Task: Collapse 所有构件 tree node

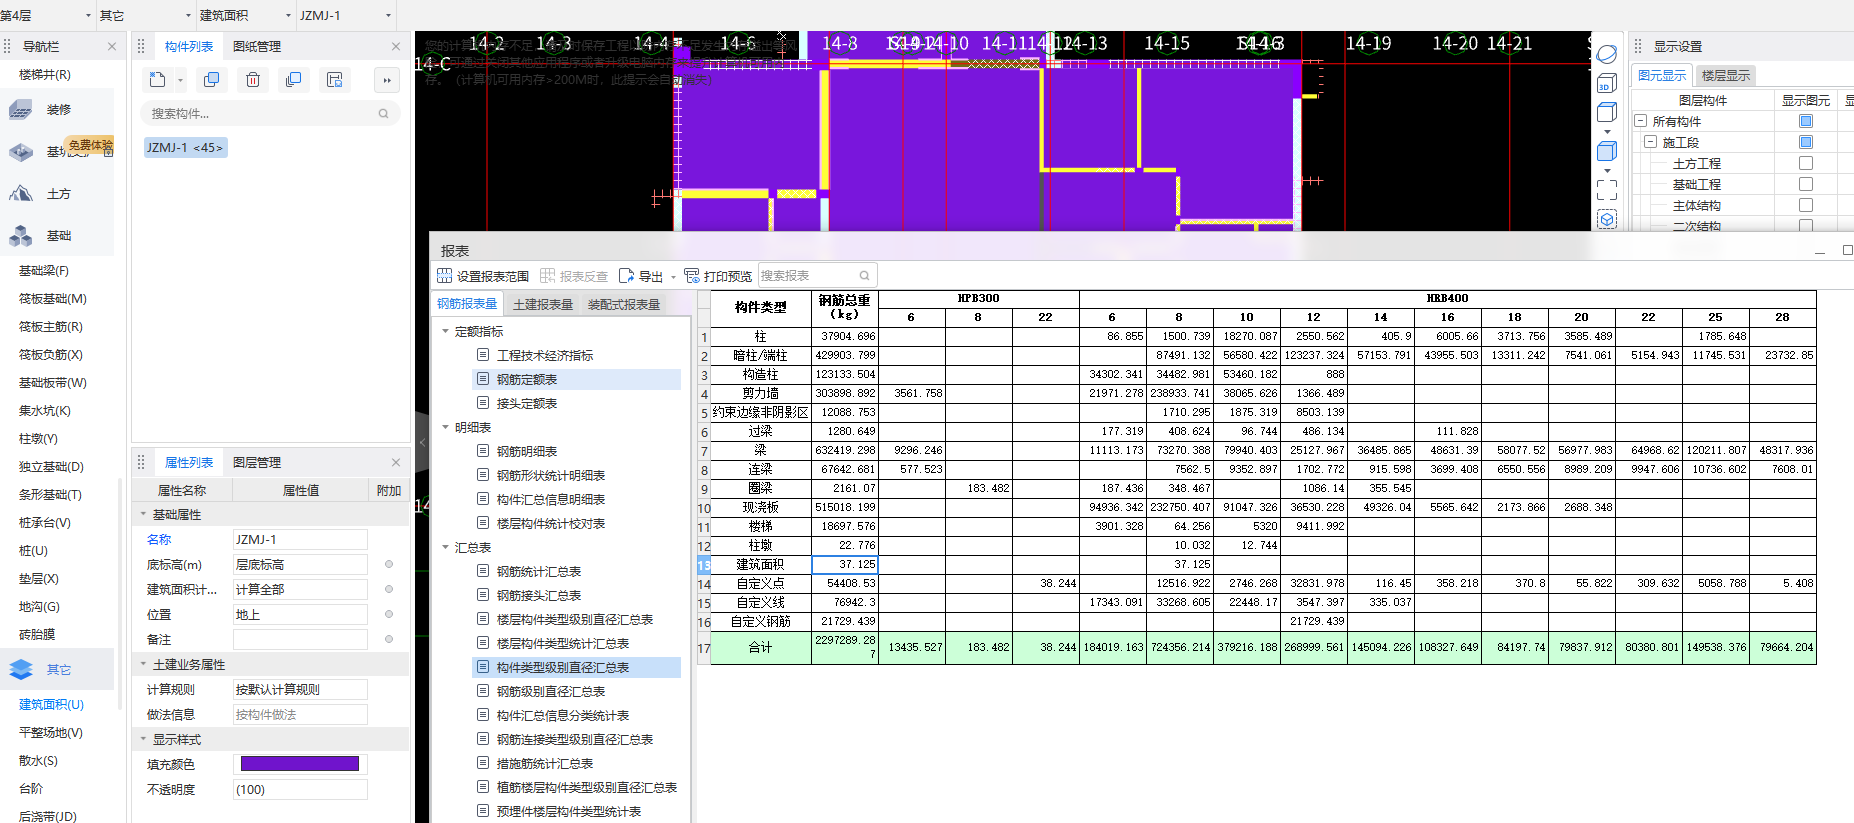Action: tap(1641, 121)
